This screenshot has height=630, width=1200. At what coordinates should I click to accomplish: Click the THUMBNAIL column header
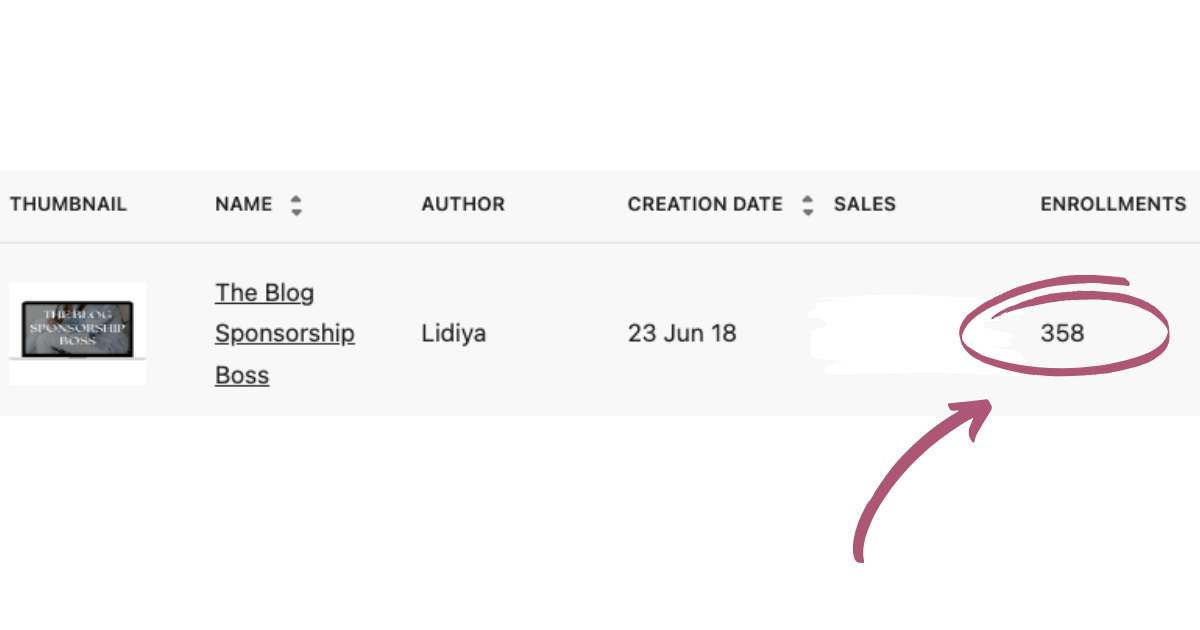coord(69,205)
